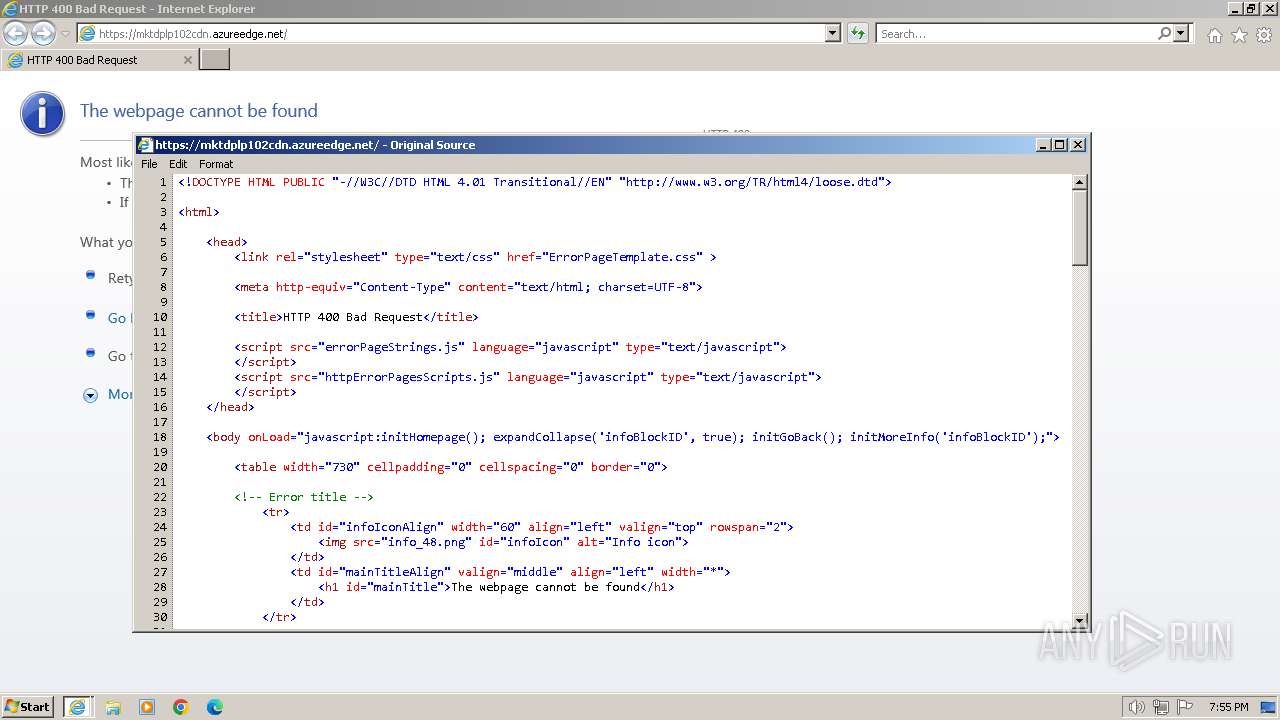Open the media player taskbar icon

(147, 707)
